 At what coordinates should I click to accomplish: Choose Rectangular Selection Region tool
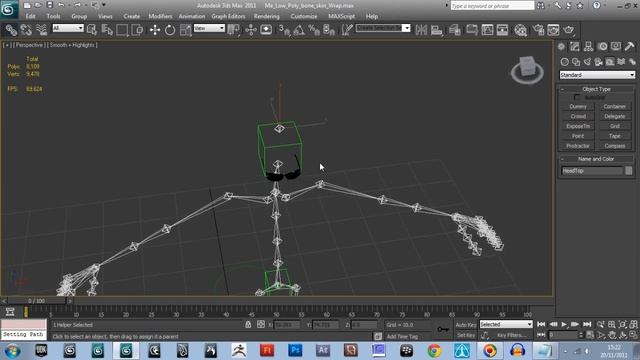pyautogui.click(x=122, y=30)
